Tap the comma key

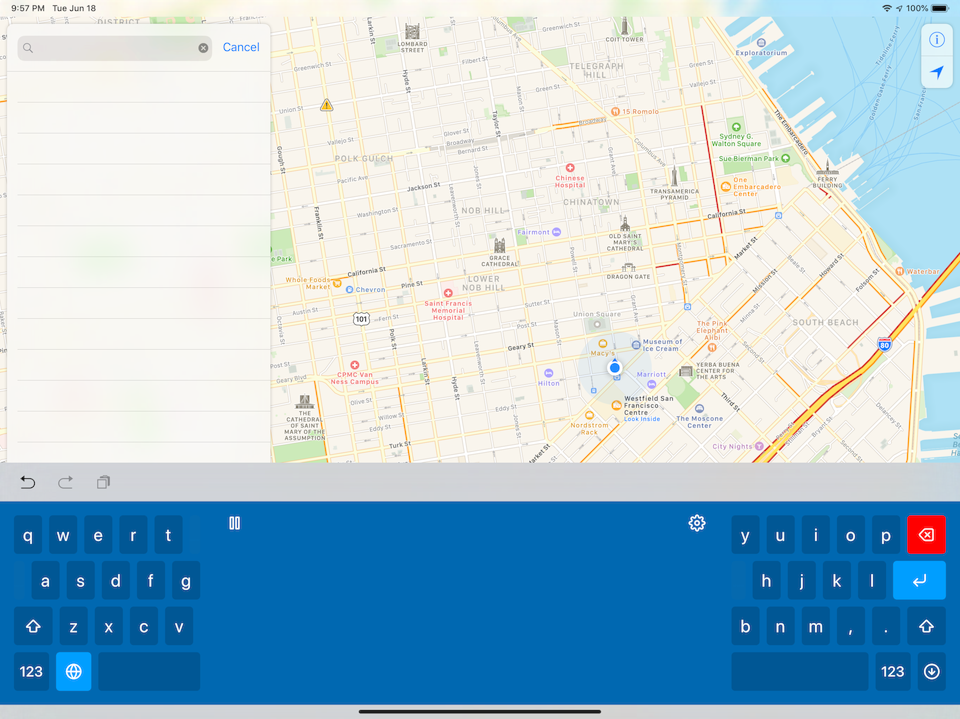coord(850,626)
